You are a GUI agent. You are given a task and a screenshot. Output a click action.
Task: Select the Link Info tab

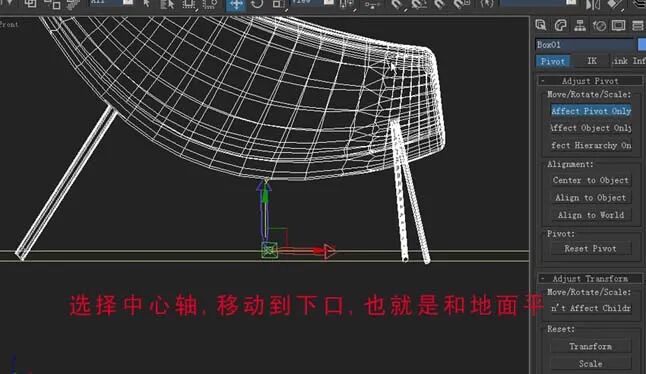pos(629,61)
